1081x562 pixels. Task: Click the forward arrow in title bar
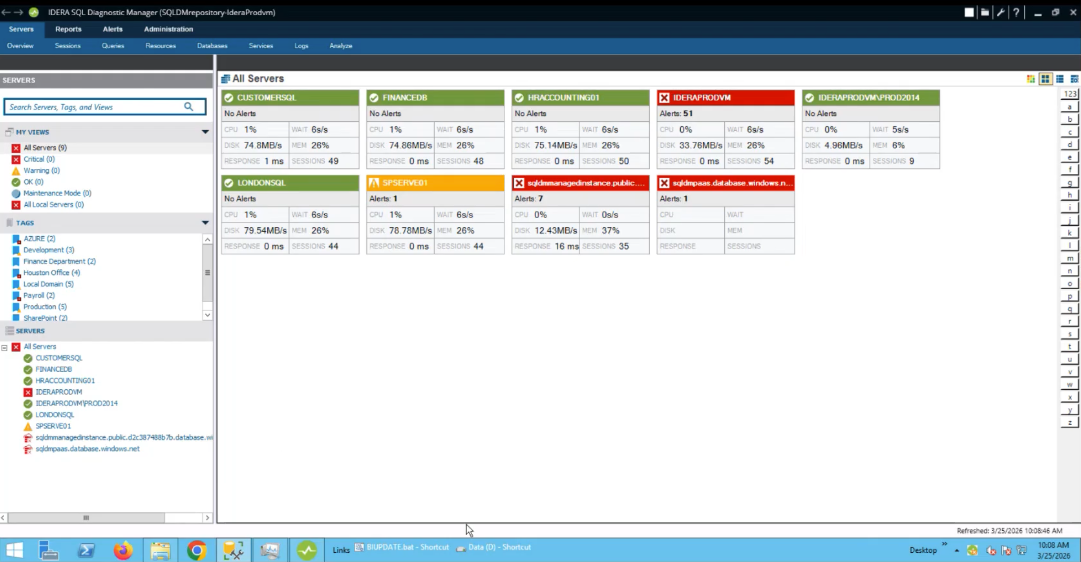(19, 12)
